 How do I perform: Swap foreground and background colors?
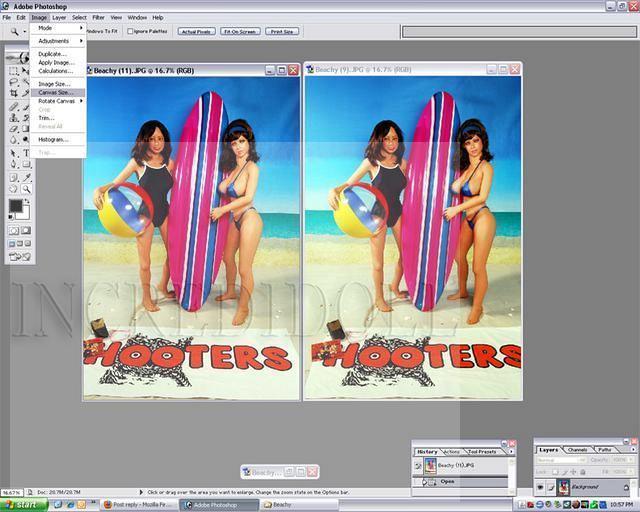coord(27,201)
